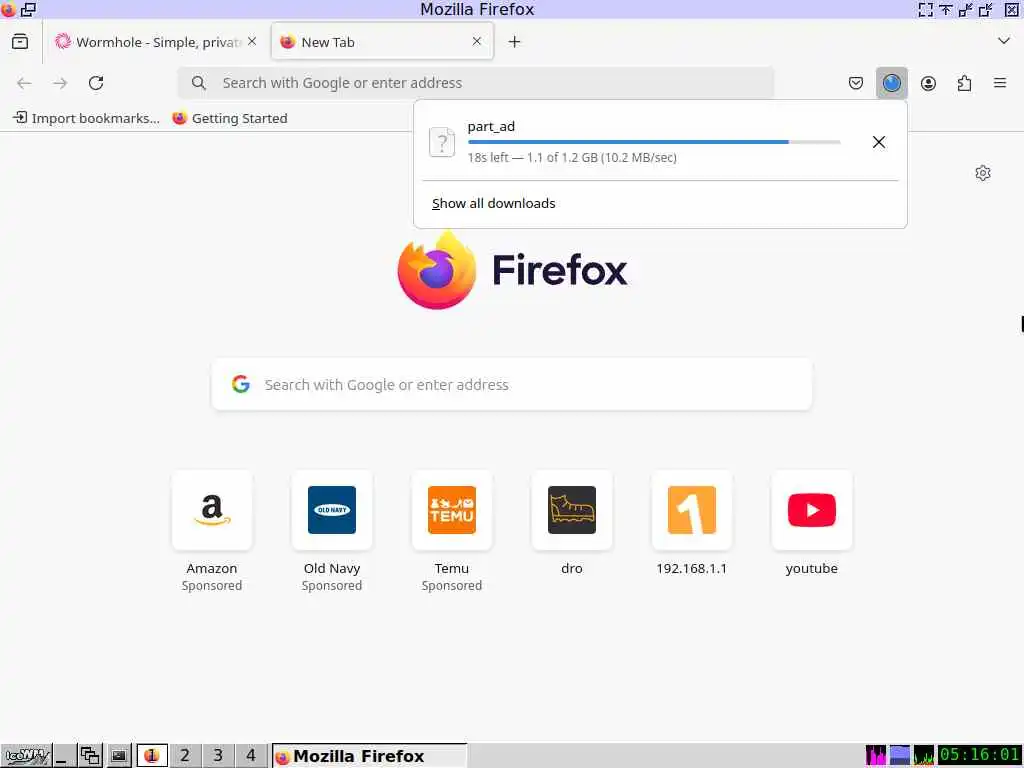The width and height of the screenshot is (1024, 768).
Task: Roll up window title bar icon
Action: pyautogui.click(x=946, y=9)
